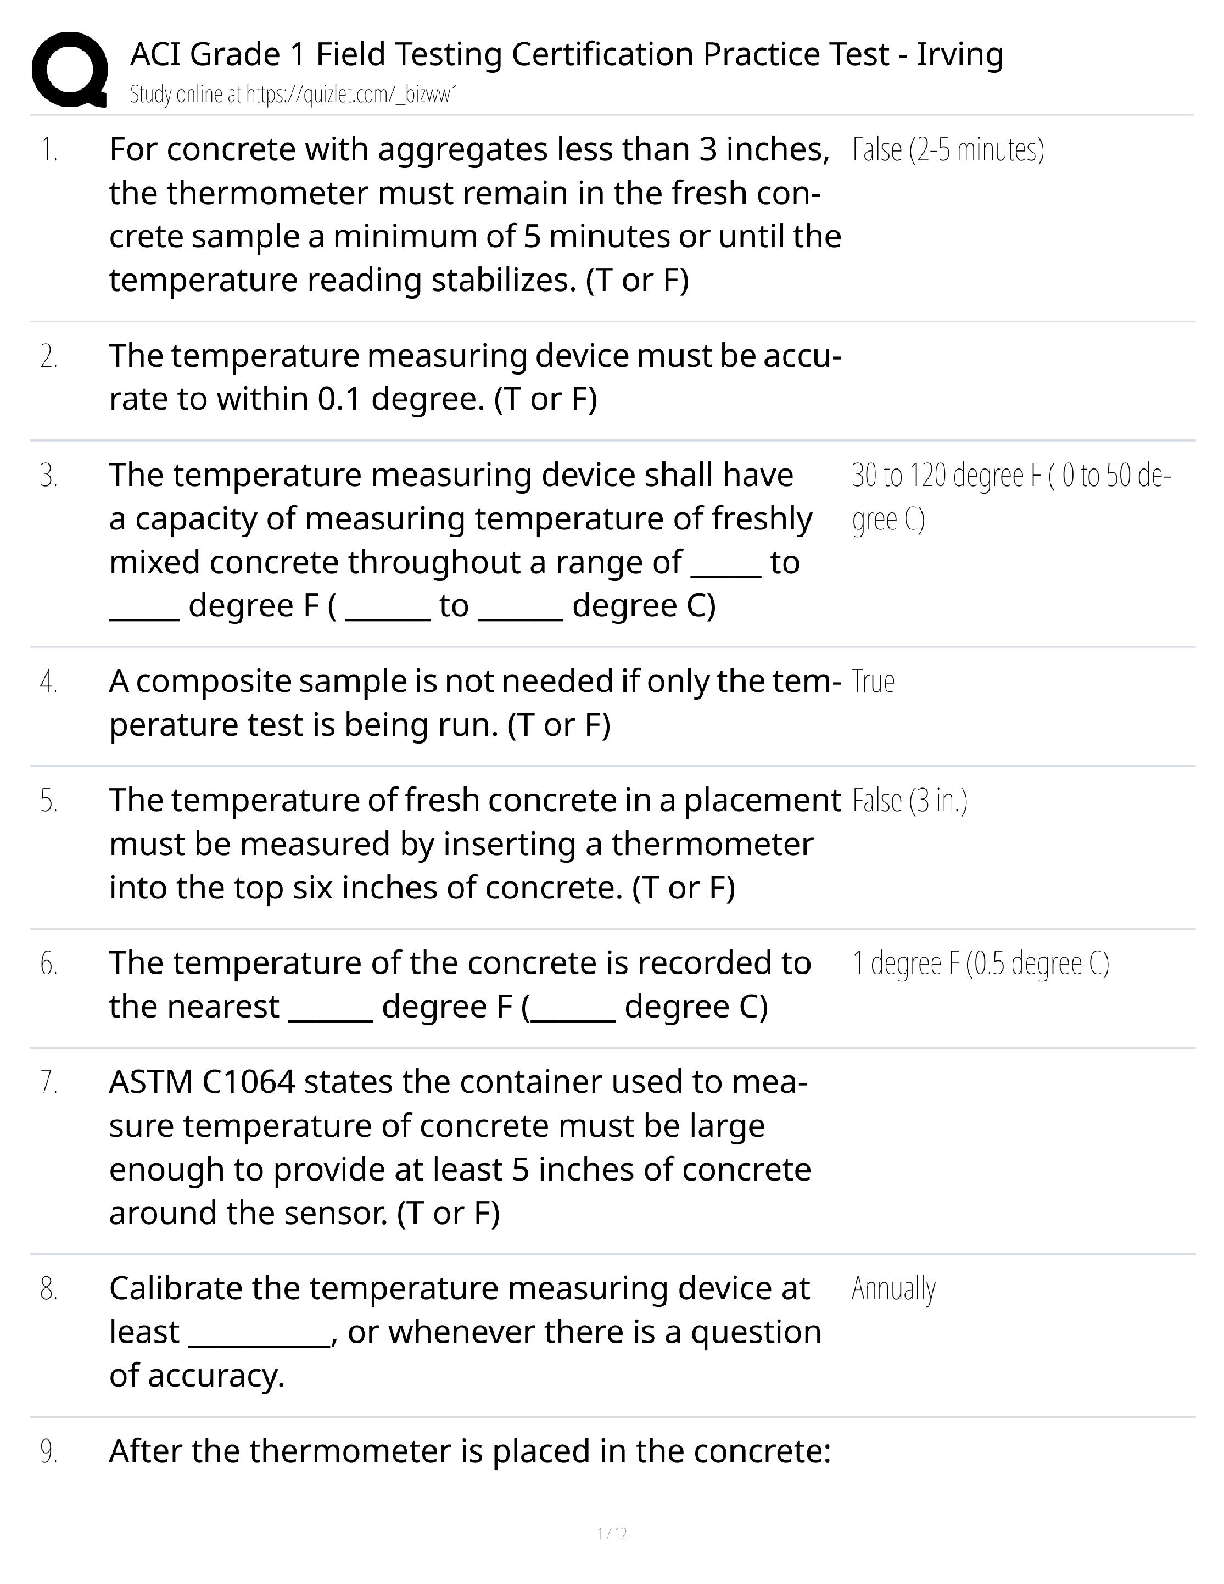Click the Quizlet logo icon
This screenshot has width=1224, height=1584.
pos(69,69)
